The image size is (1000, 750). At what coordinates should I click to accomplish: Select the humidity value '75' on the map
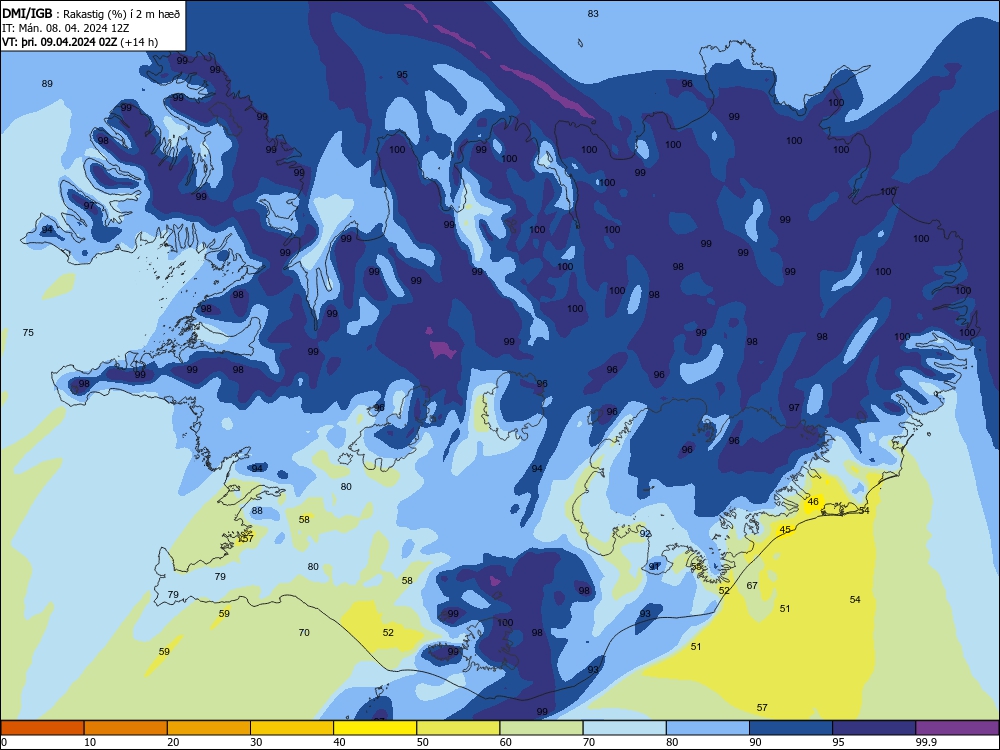[x=28, y=332]
